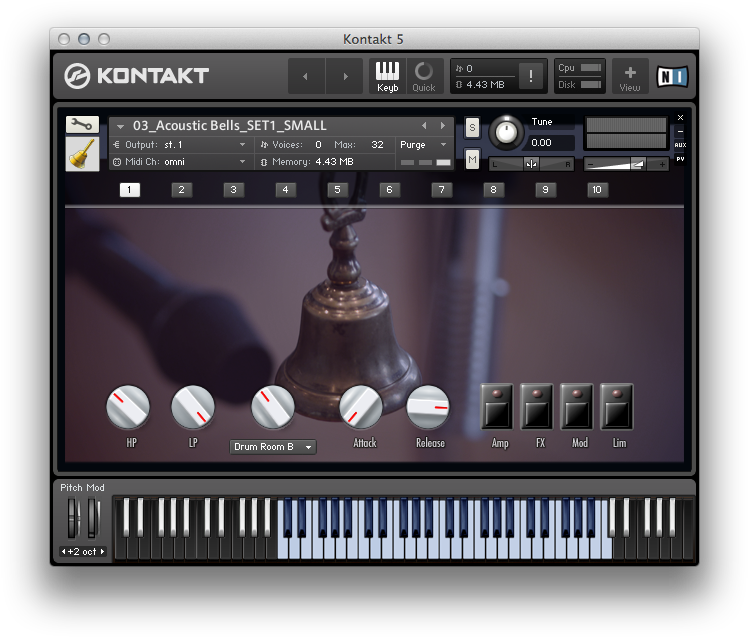Go to previous preset with left arrow in header
The image size is (748, 637).
click(x=306, y=76)
